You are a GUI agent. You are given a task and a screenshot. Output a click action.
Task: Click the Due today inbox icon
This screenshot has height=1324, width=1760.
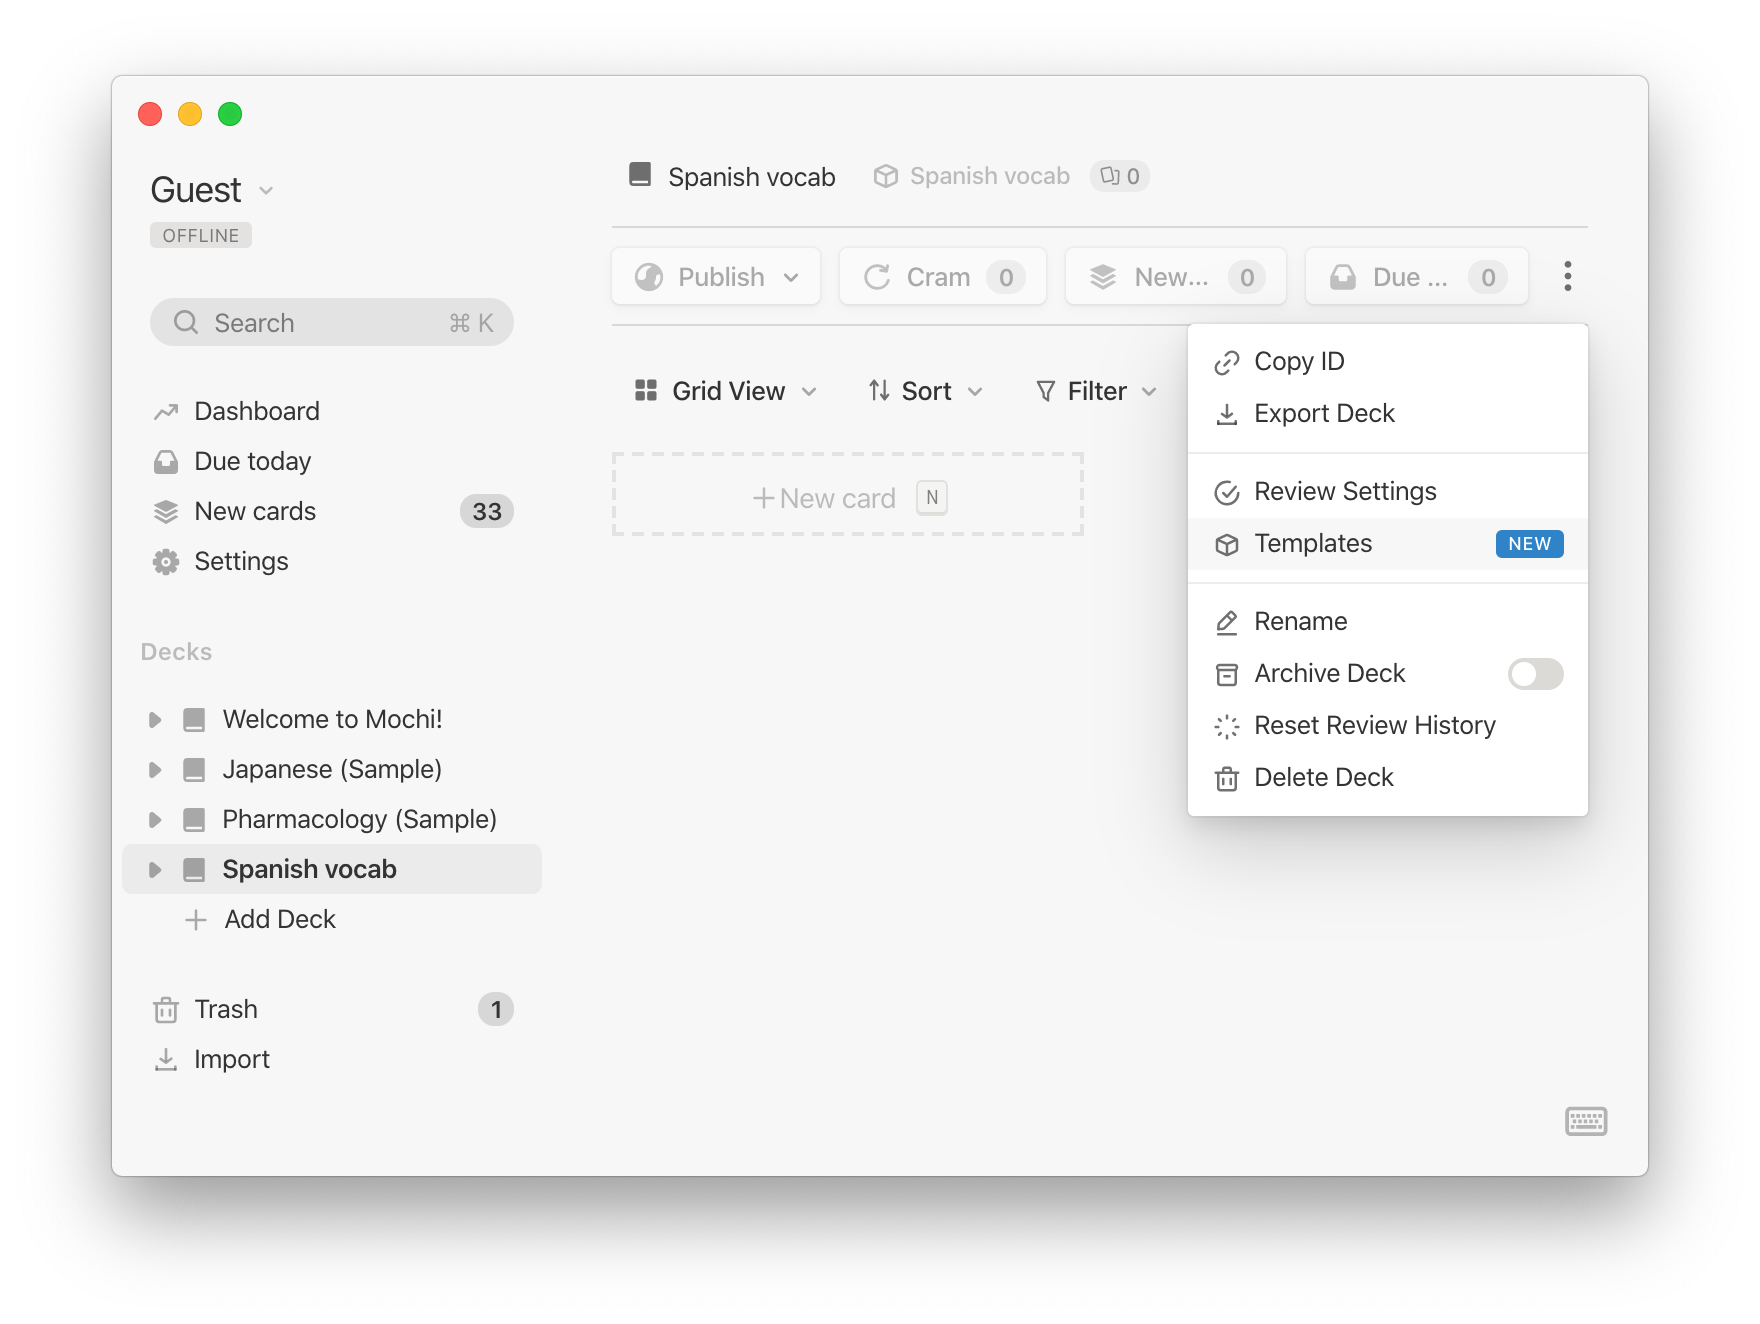click(x=166, y=461)
